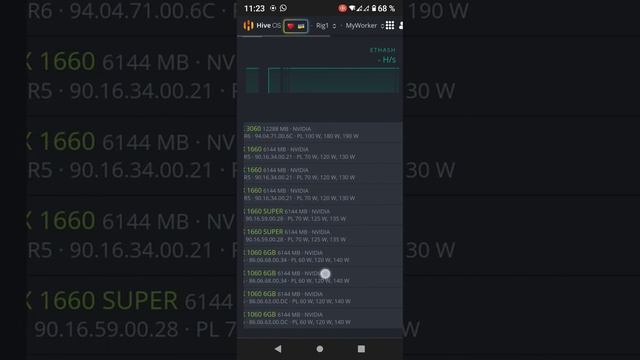
Task: Tap the Android recent apps square
Action: point(361,349)
